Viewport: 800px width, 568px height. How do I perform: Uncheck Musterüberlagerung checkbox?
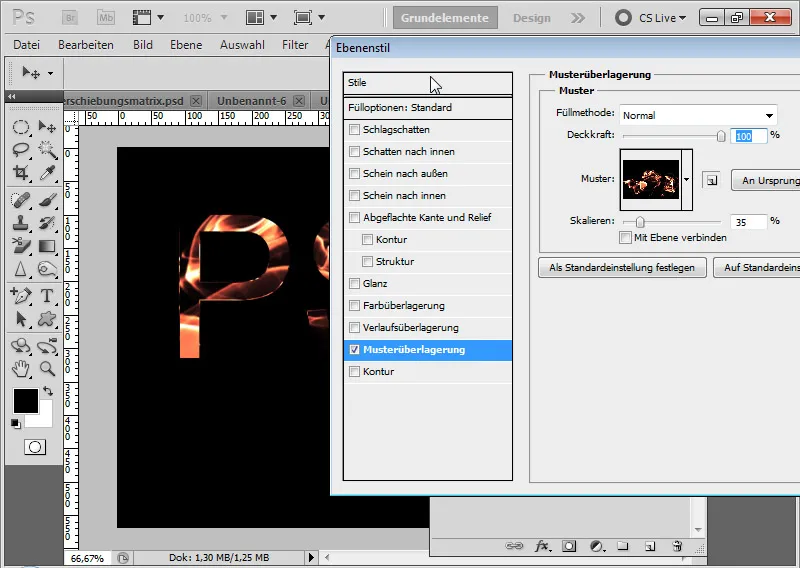[355, 350]
